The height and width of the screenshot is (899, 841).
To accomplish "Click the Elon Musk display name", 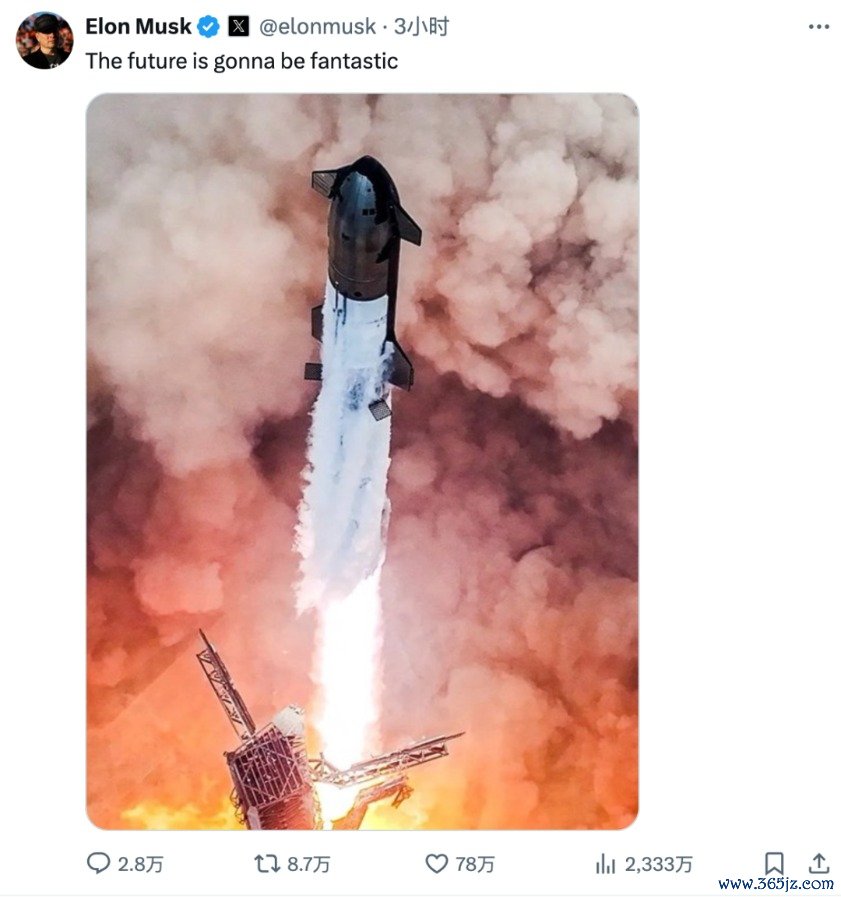I will [138, 27].
